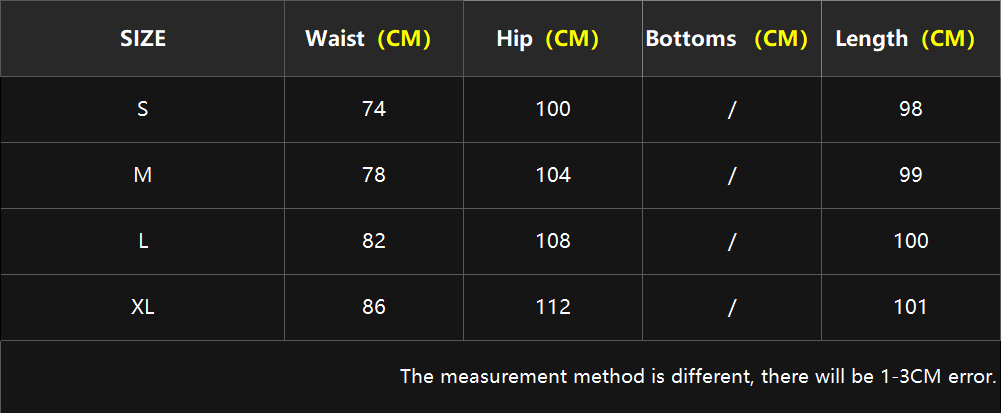Select waist value 74
This screenshot has width=1001, height=414.
point(374,109)
